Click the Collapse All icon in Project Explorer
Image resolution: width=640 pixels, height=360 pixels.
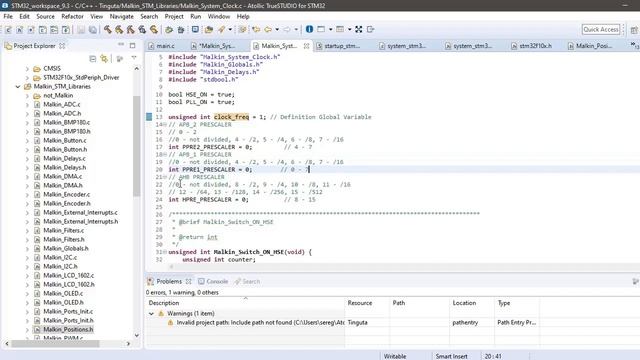[x=93, y=59]
